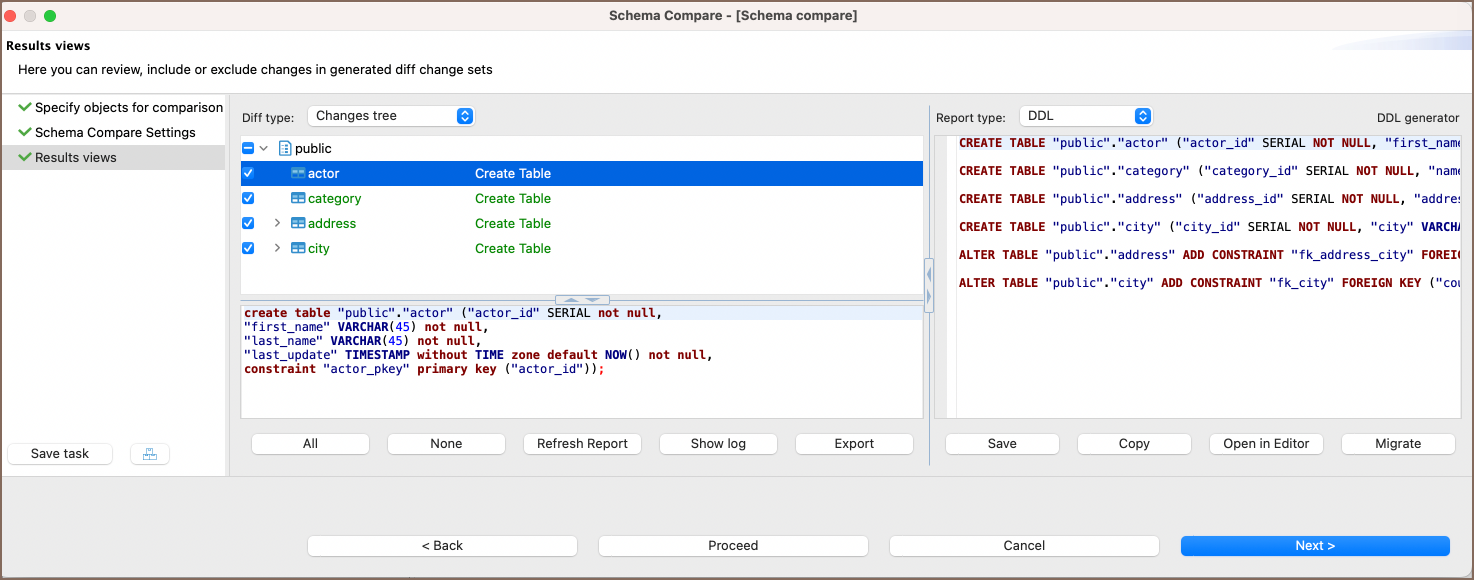Open the Report type dropdown
The width and height of the screenshot is (1474, 580).
coord(1085,116)
